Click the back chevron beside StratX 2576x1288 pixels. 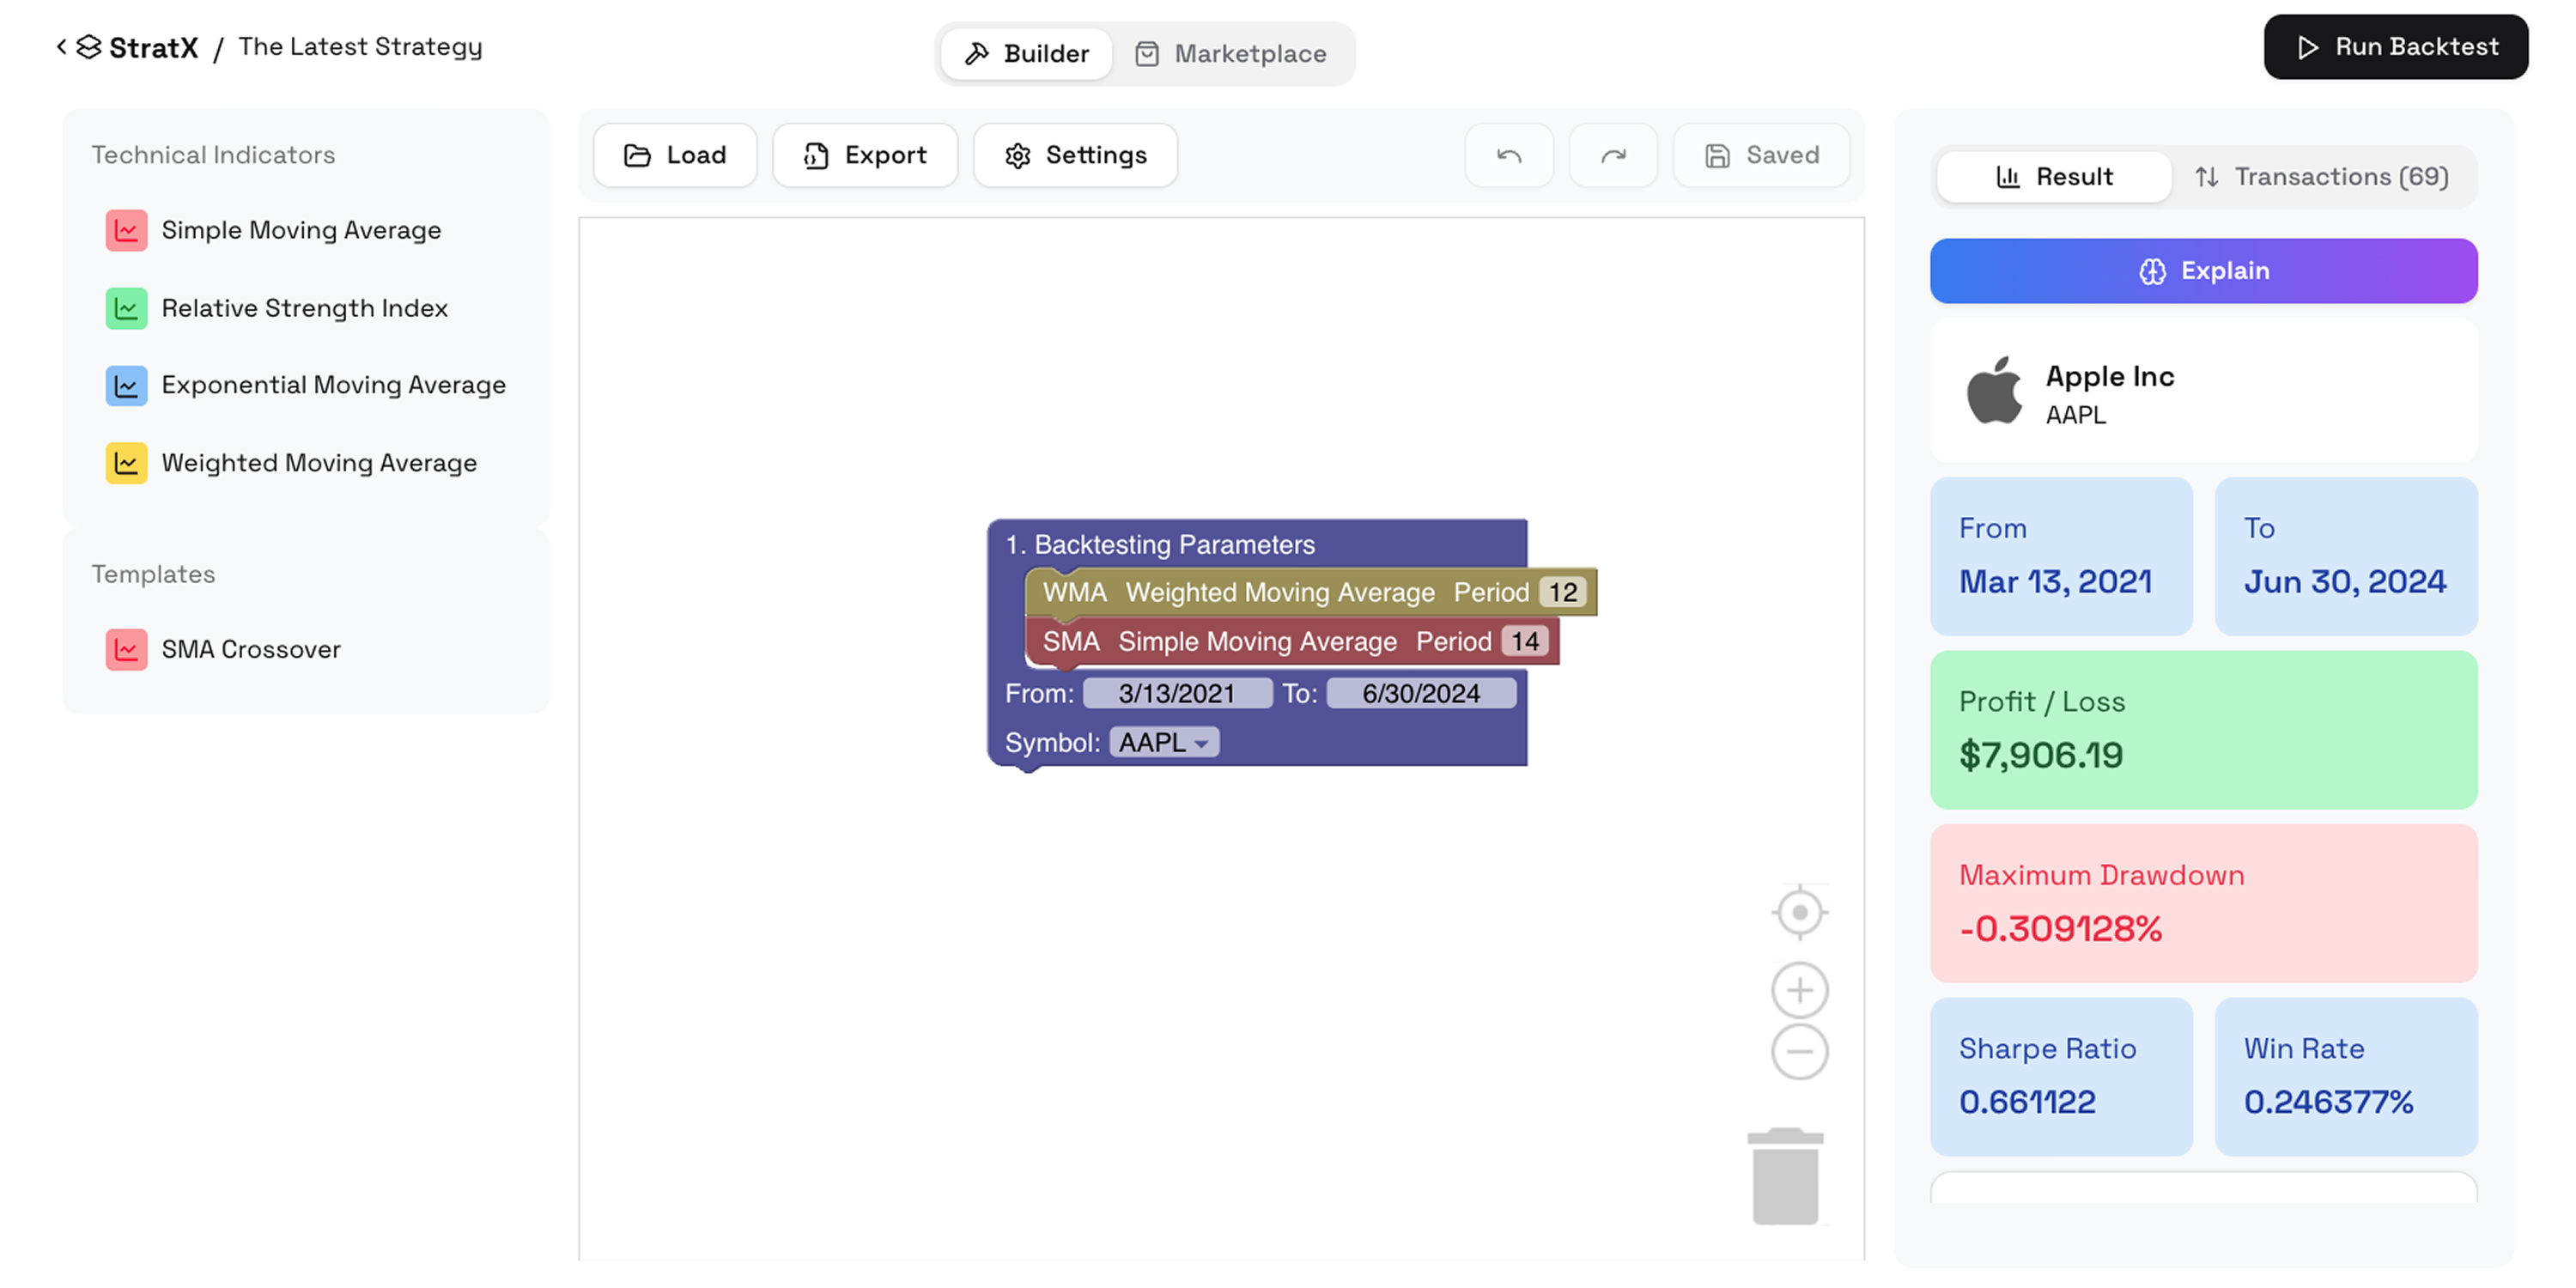(62, 46)
